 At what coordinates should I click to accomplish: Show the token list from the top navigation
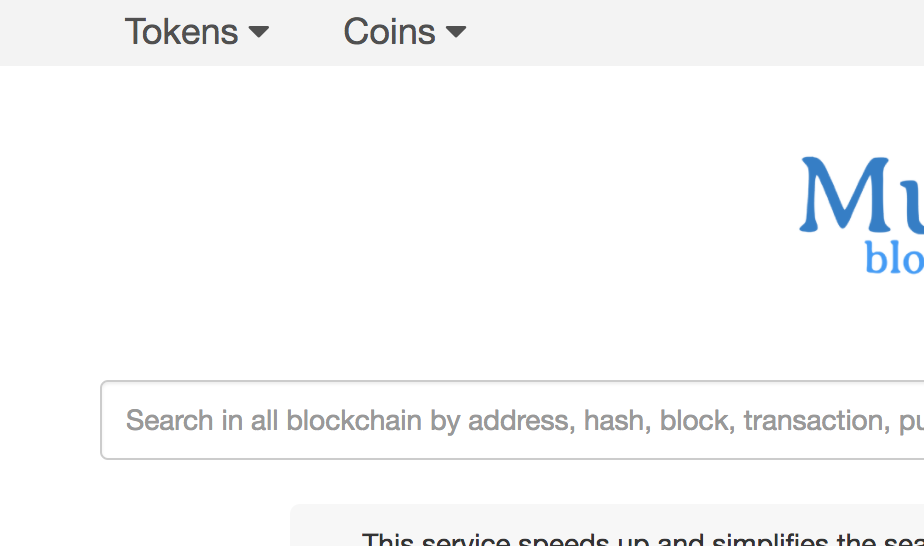(196, 32)
